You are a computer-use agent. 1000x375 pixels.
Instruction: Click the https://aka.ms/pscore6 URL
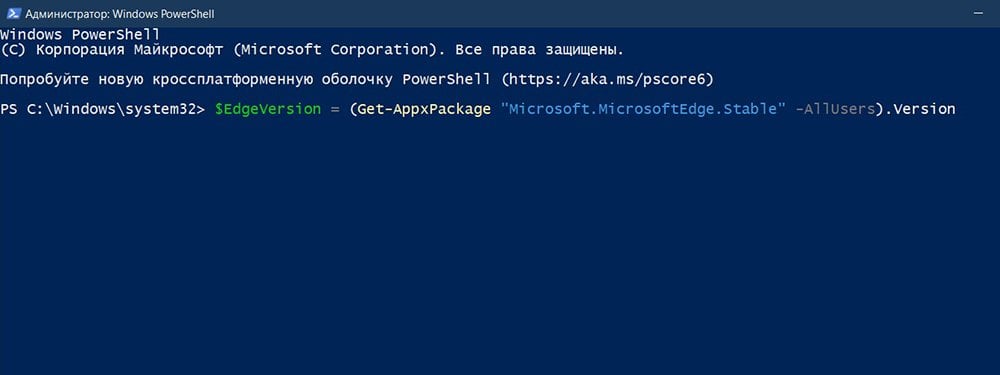tap(607, 80)
